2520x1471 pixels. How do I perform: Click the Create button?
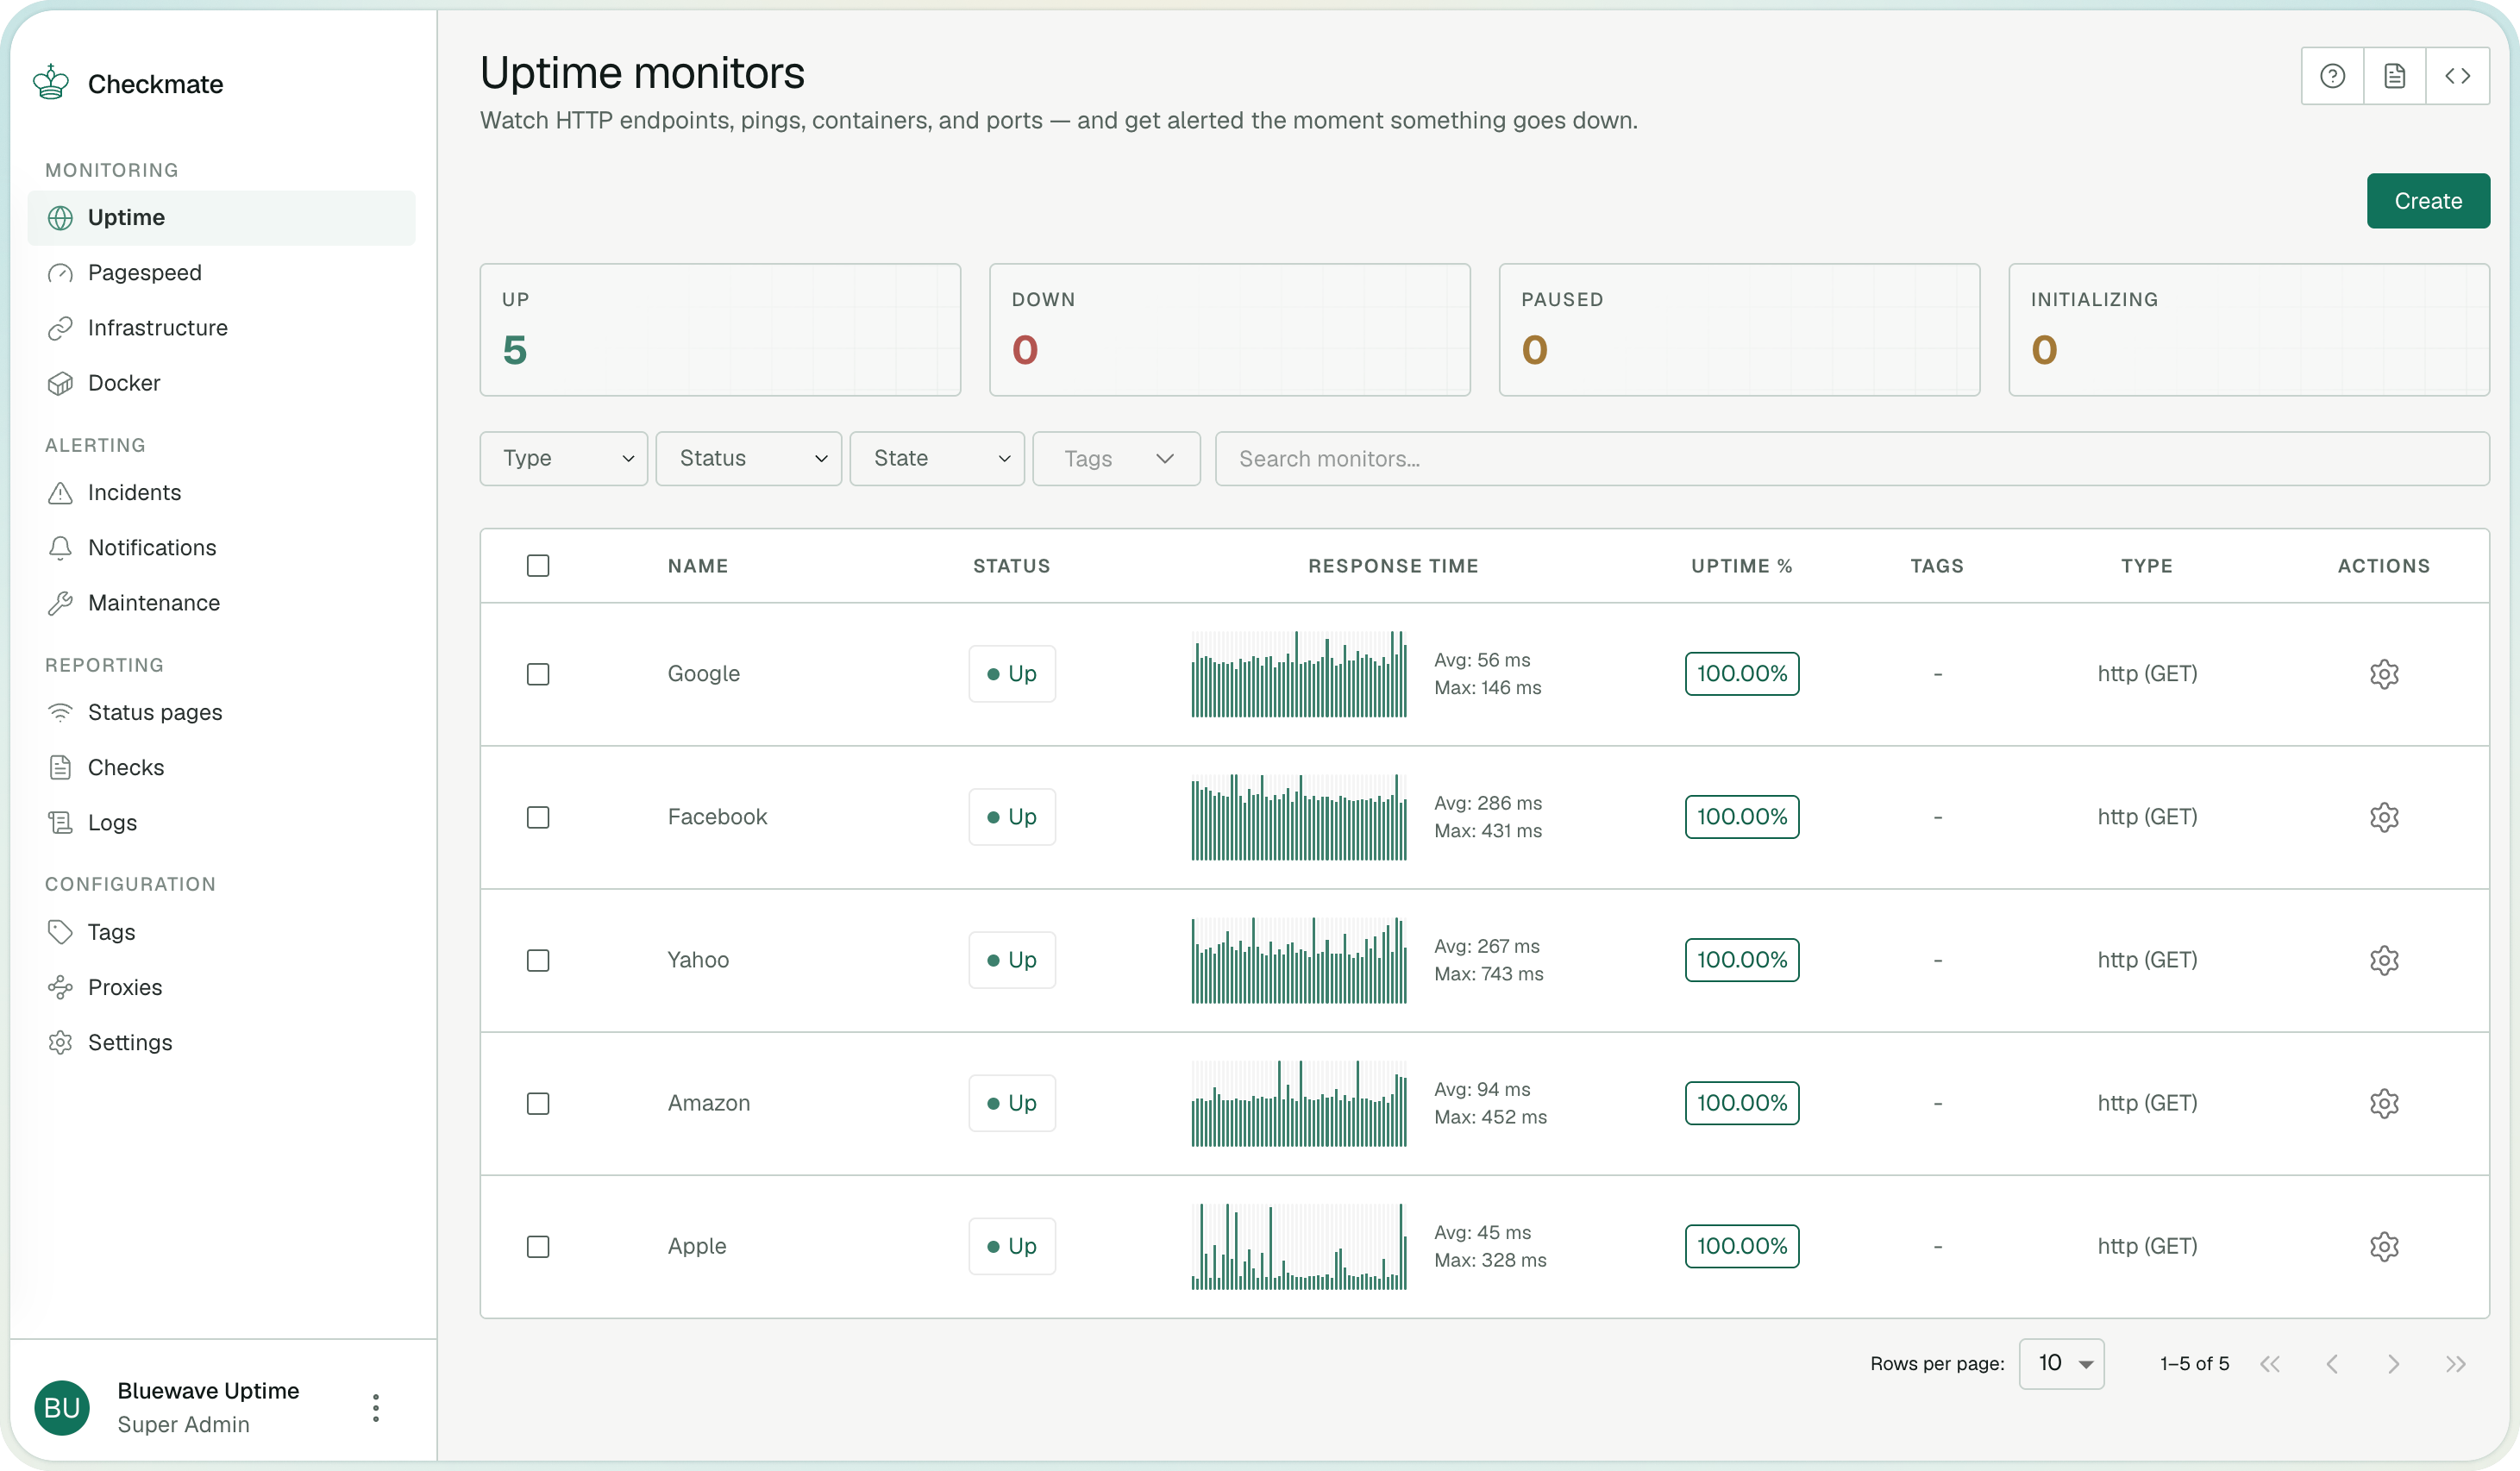pos(2428,201)
